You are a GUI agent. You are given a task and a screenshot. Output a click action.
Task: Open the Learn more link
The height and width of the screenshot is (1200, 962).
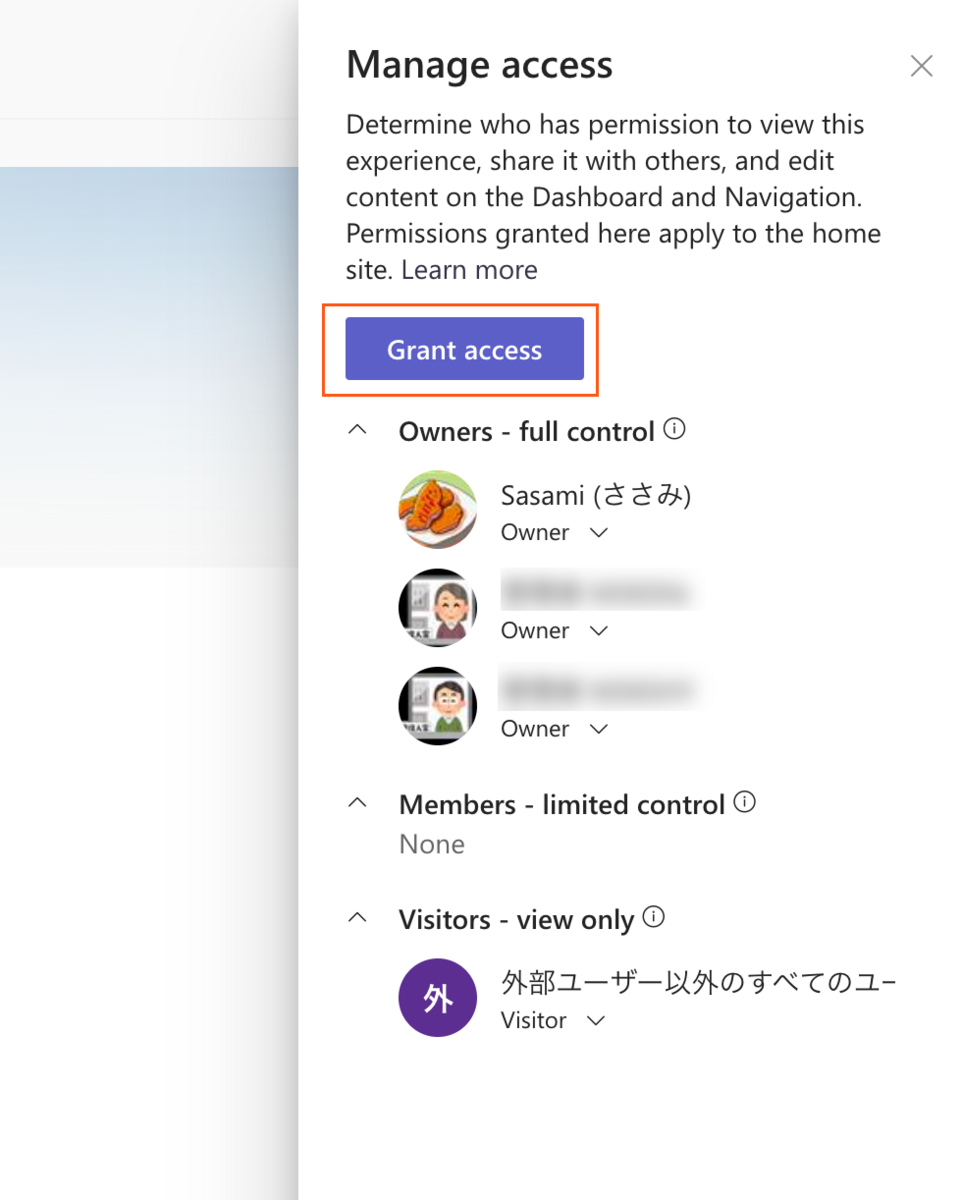(469, 270)
